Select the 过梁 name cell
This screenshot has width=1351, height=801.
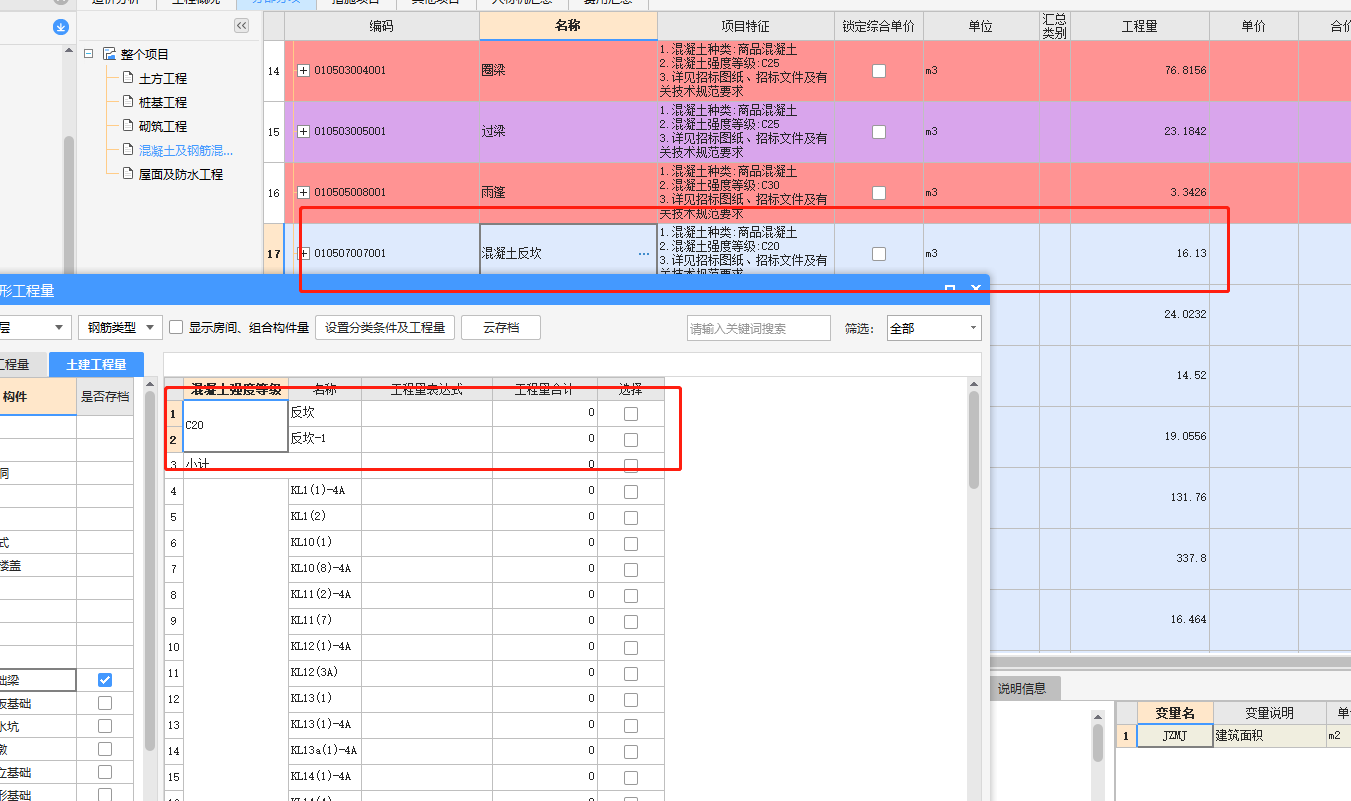coord(568,132)
